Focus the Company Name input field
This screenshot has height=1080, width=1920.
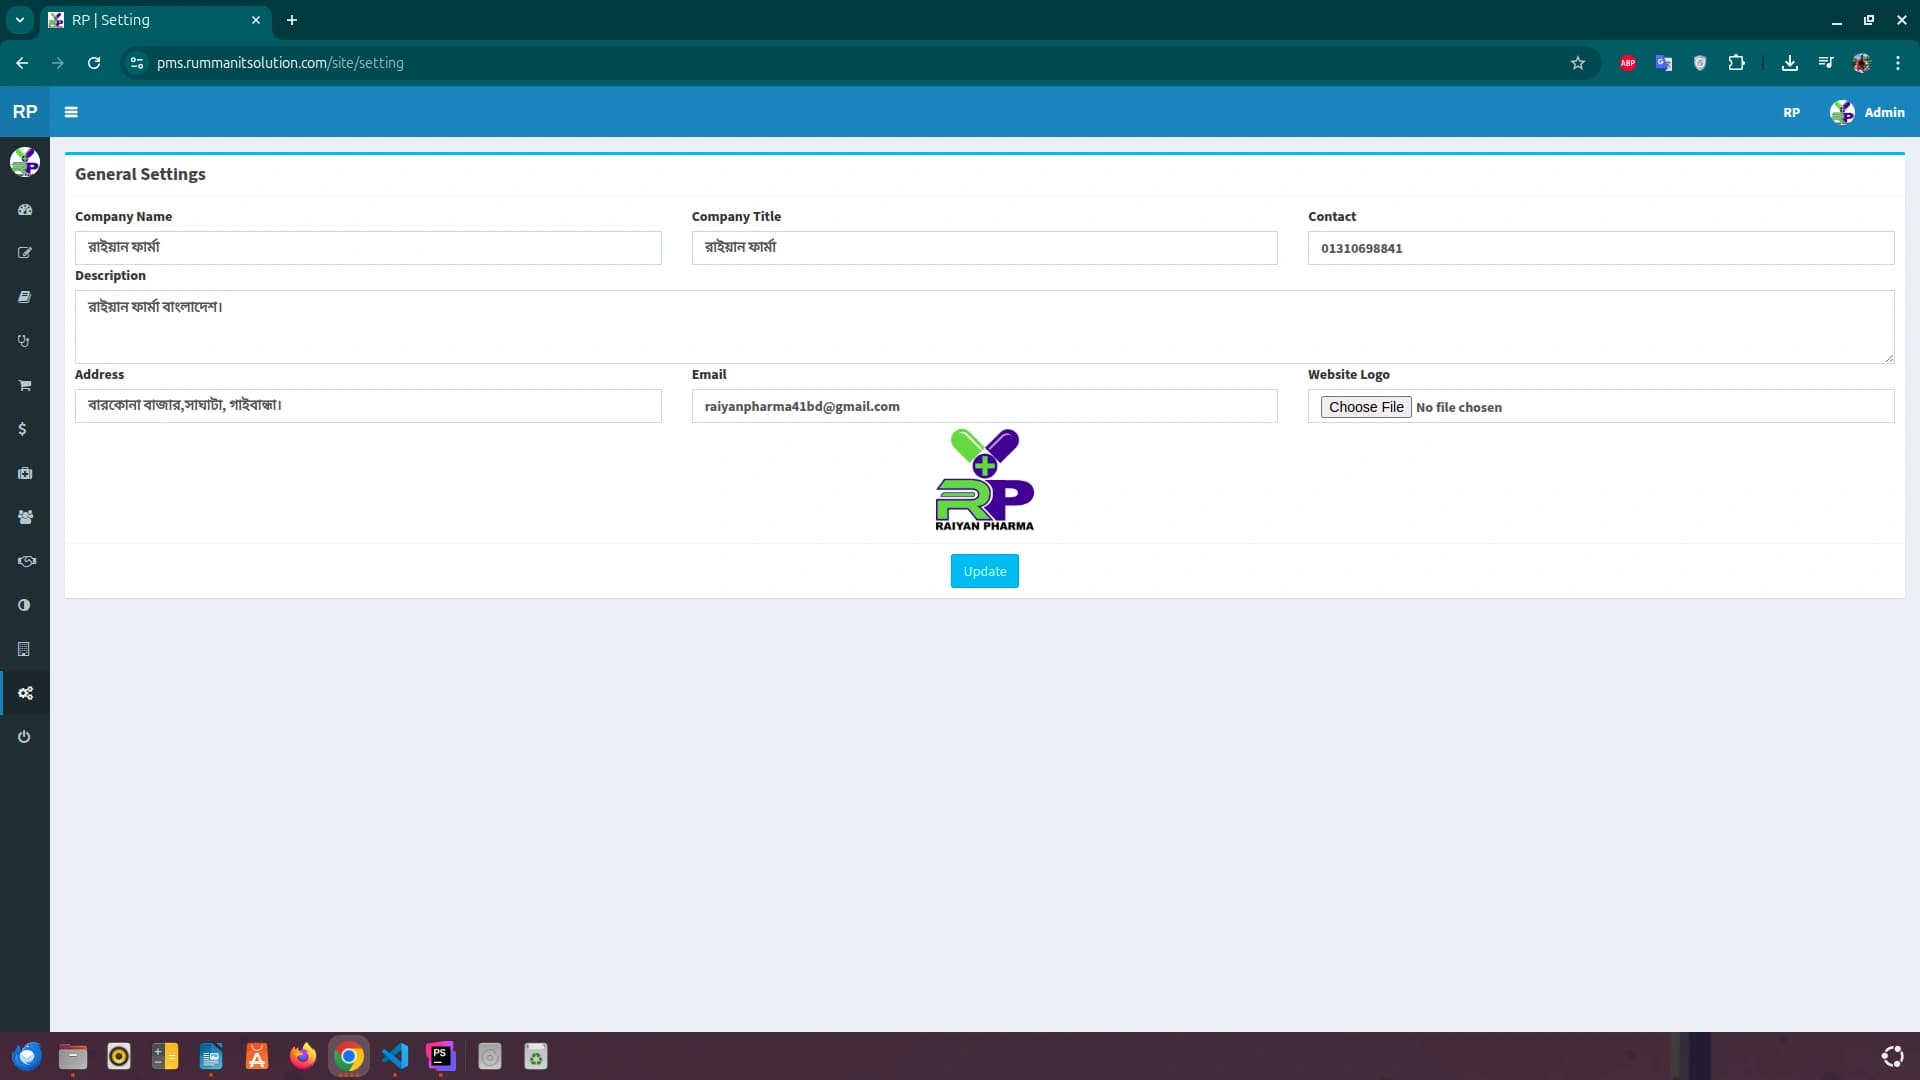pos(368,248)
